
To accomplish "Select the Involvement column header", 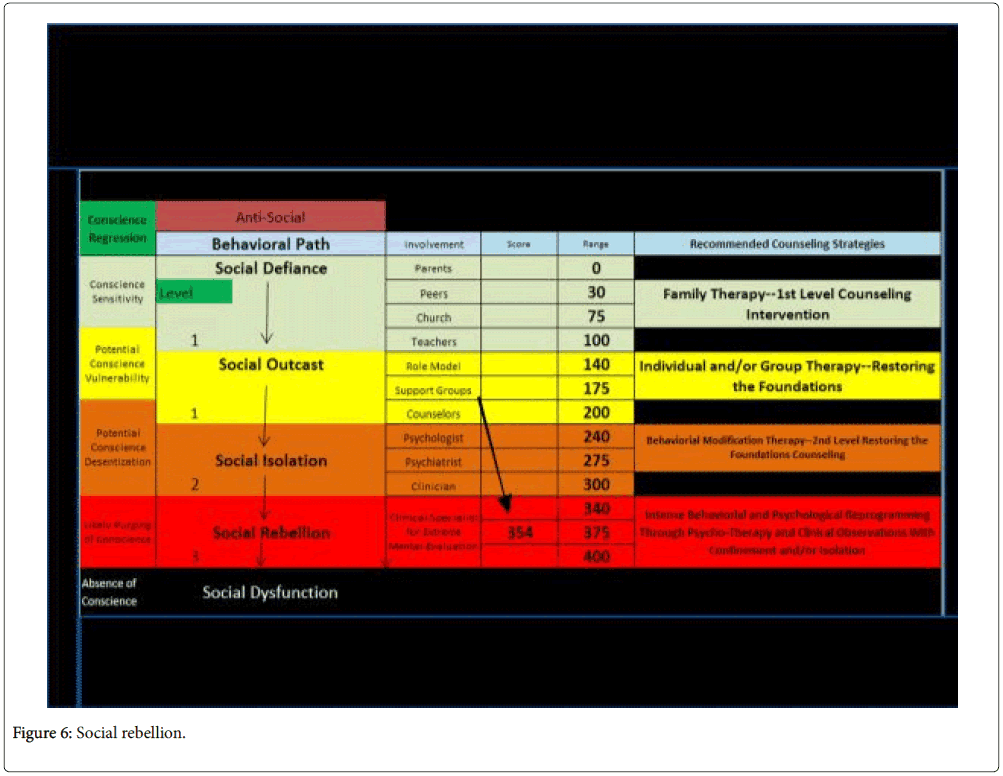I will coord(433,244).
